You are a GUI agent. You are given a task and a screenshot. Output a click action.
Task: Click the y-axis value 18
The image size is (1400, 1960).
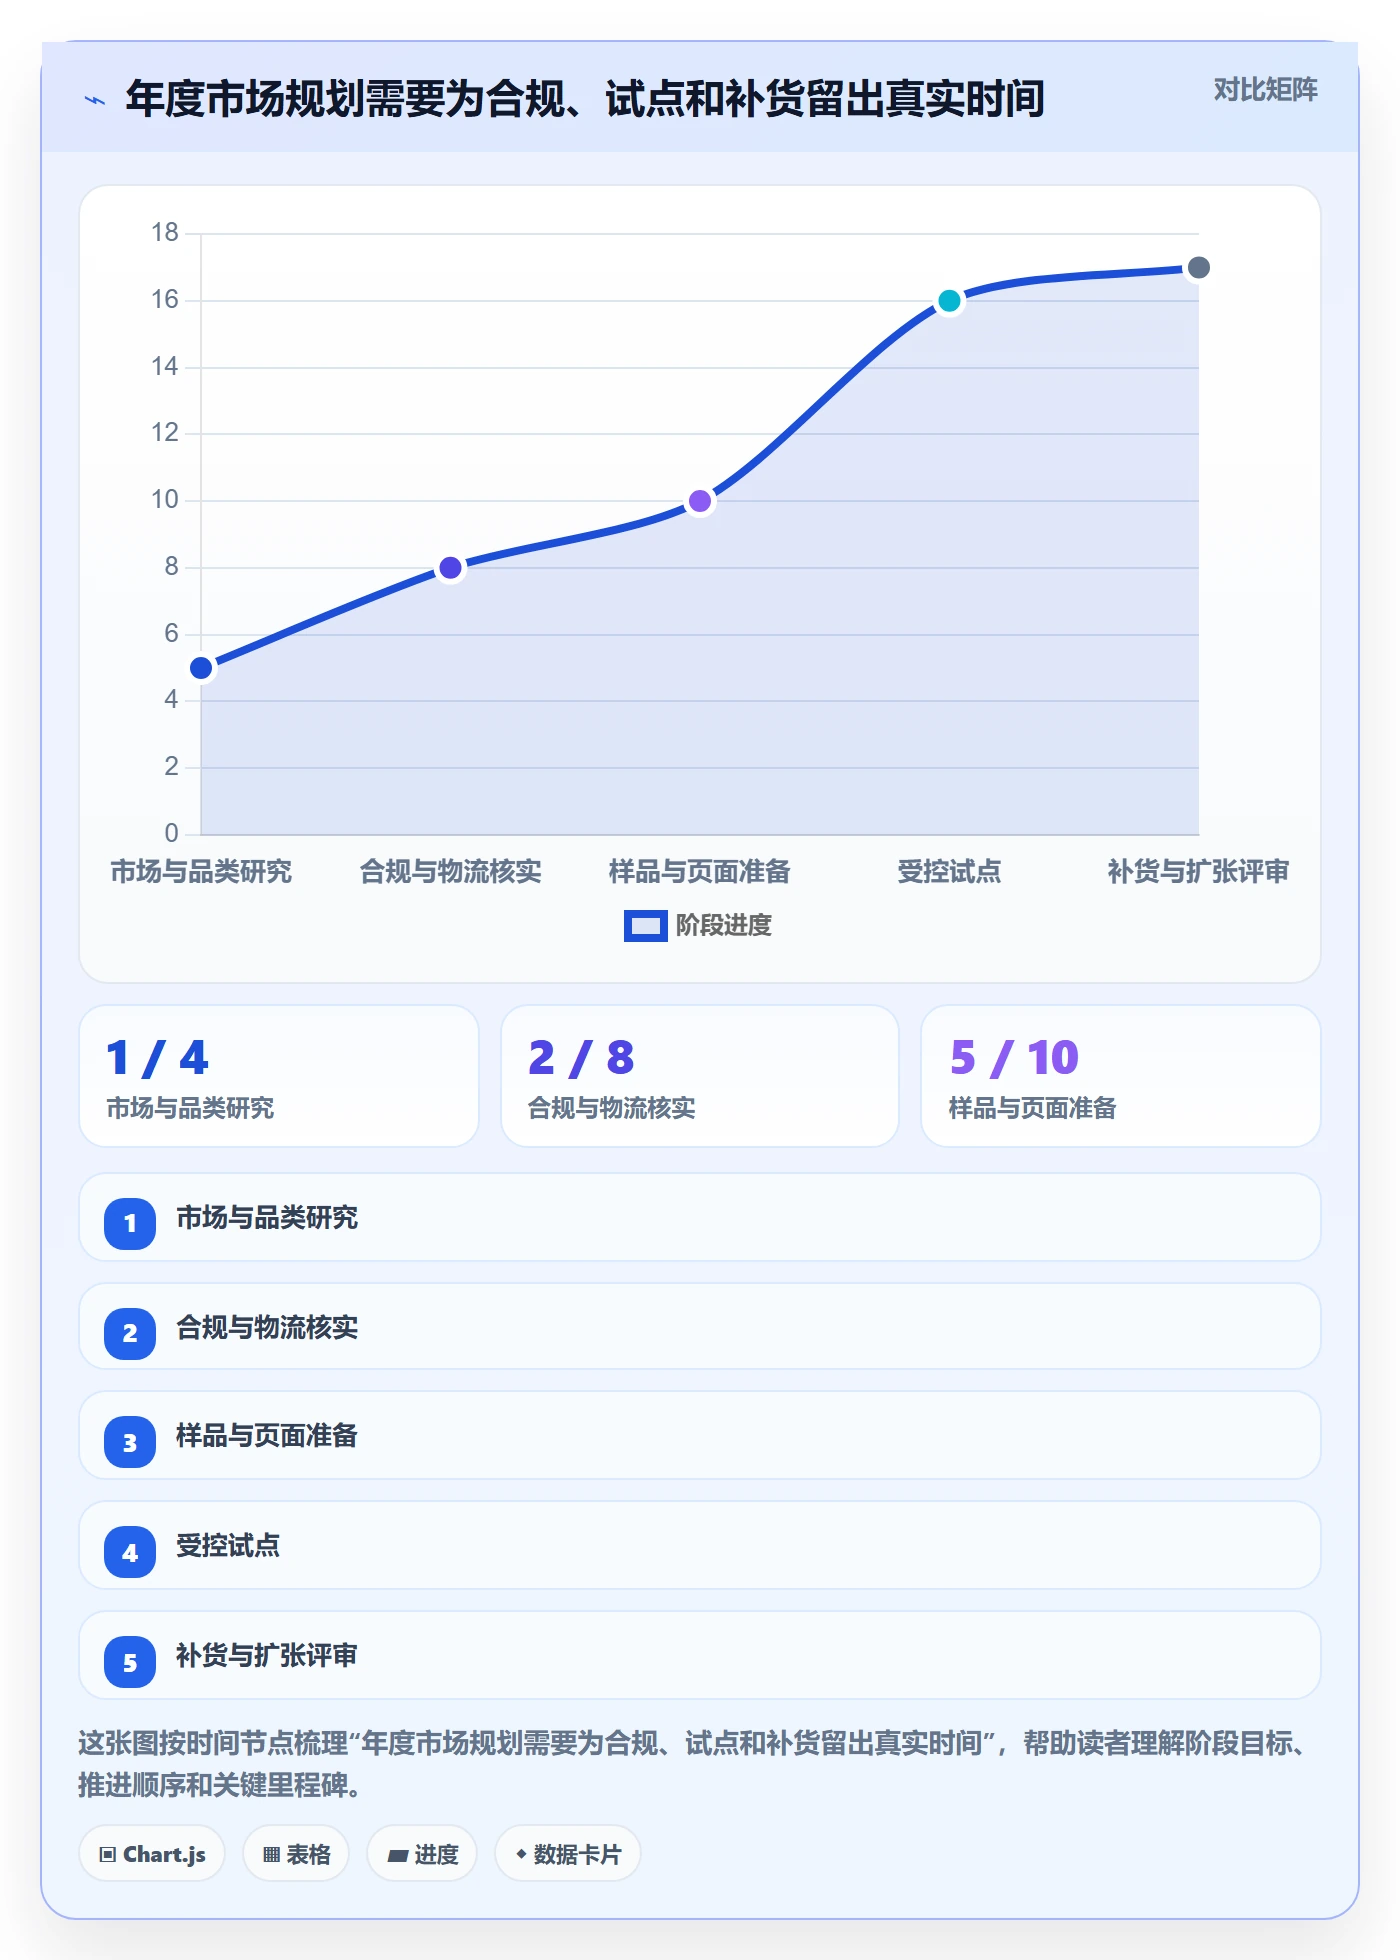[x=165, y=233]
